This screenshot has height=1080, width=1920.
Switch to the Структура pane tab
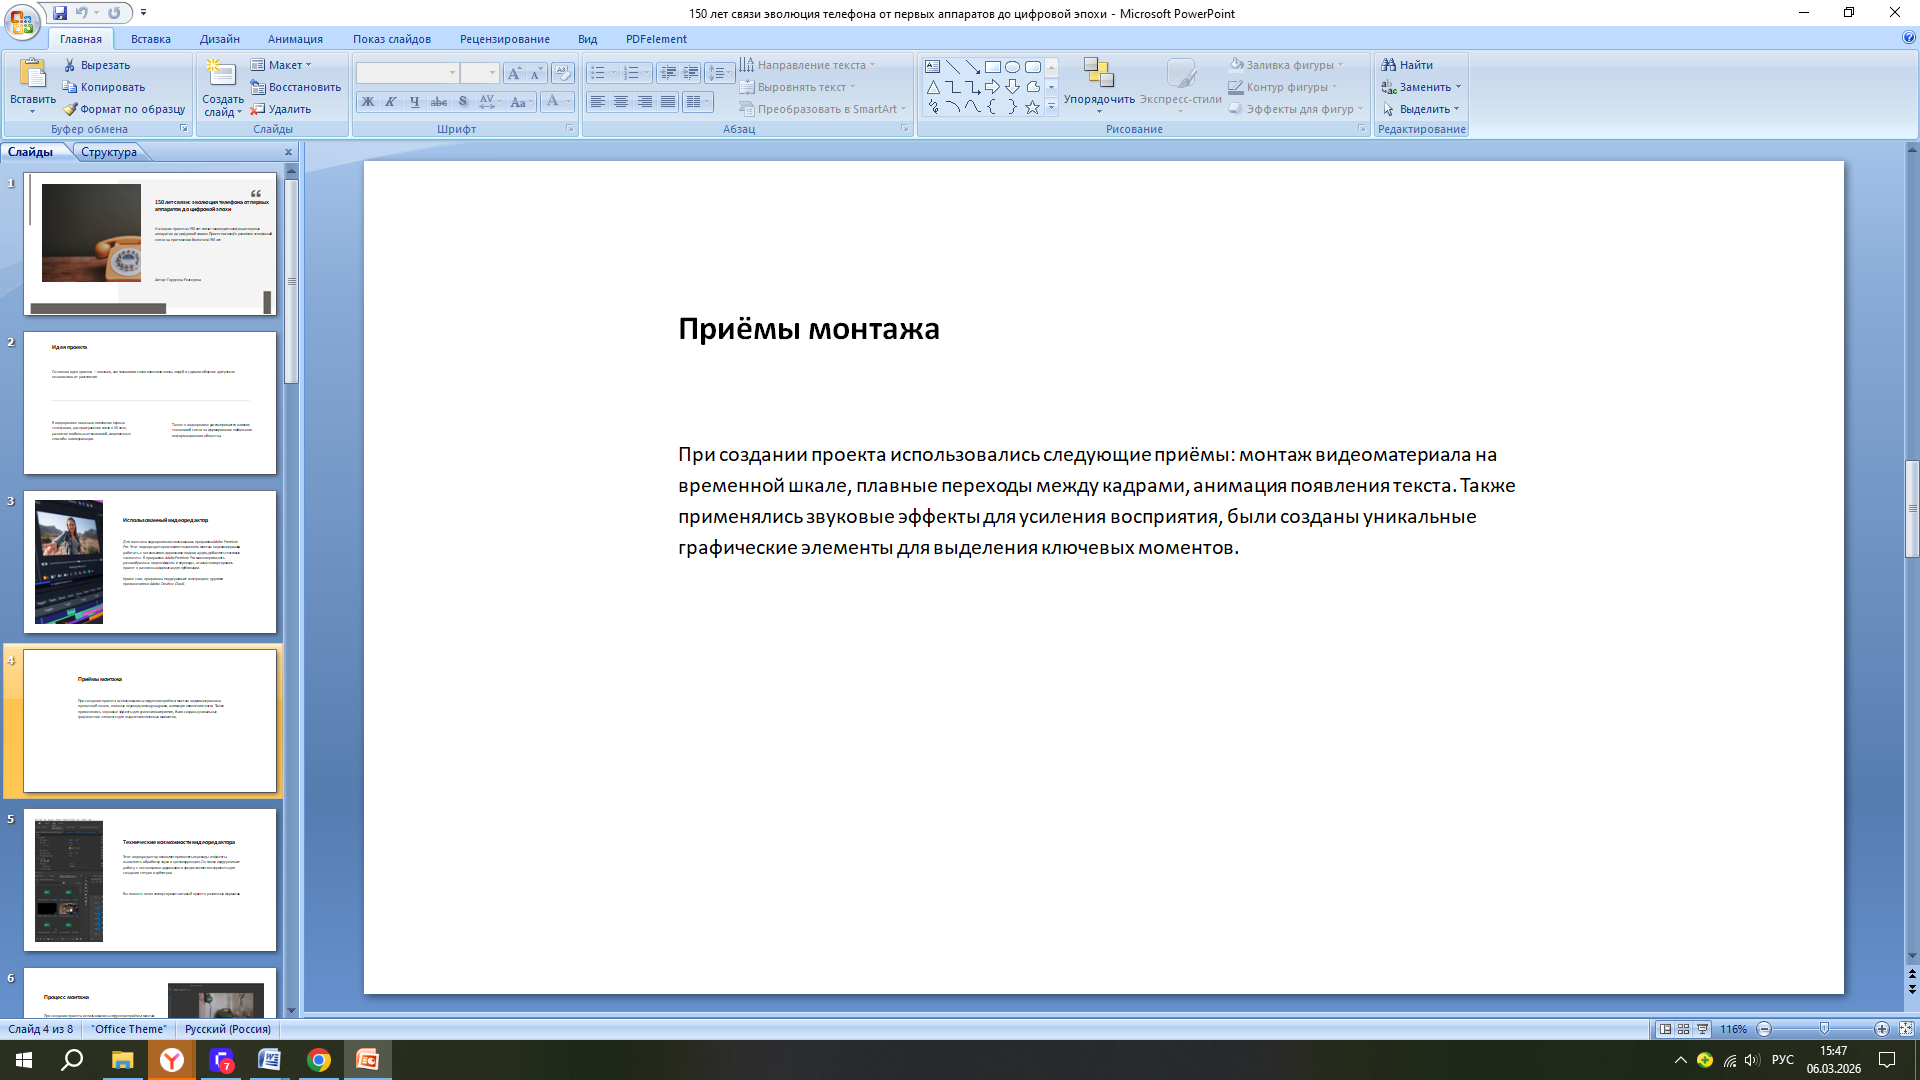point(109,152)
